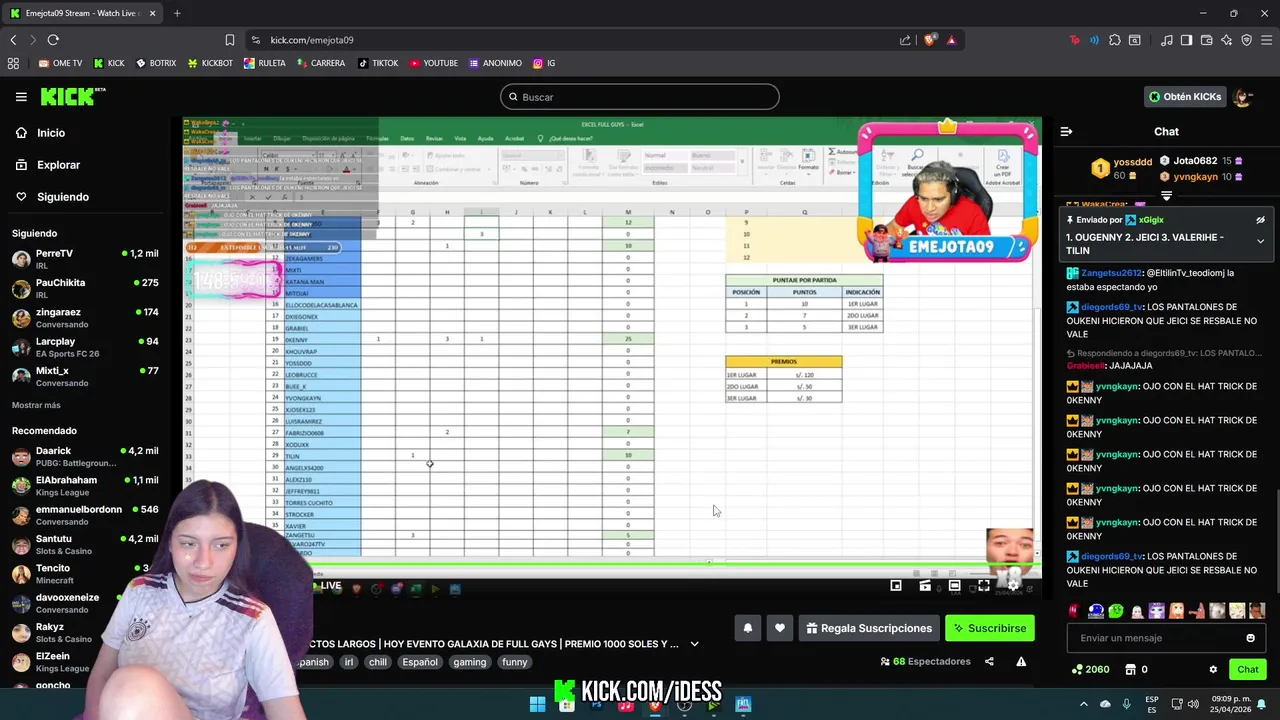Open the user profile avatar menu

(1243, 97)
